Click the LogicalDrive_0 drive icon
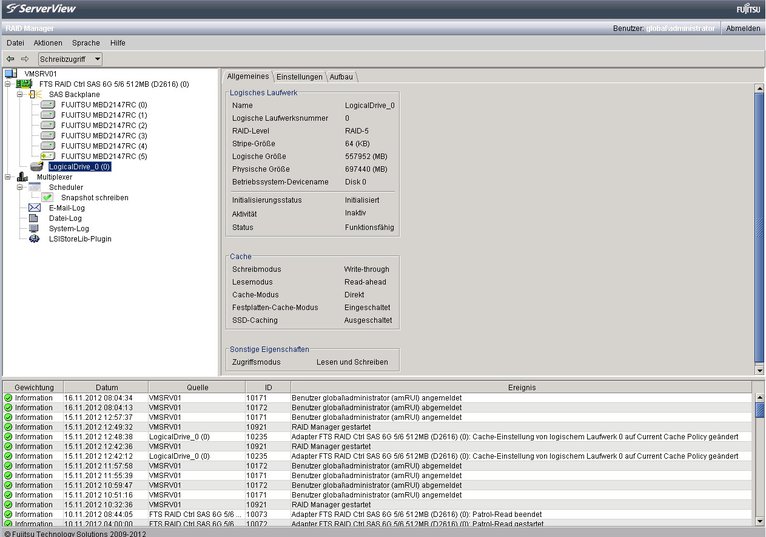 (36, 167)
